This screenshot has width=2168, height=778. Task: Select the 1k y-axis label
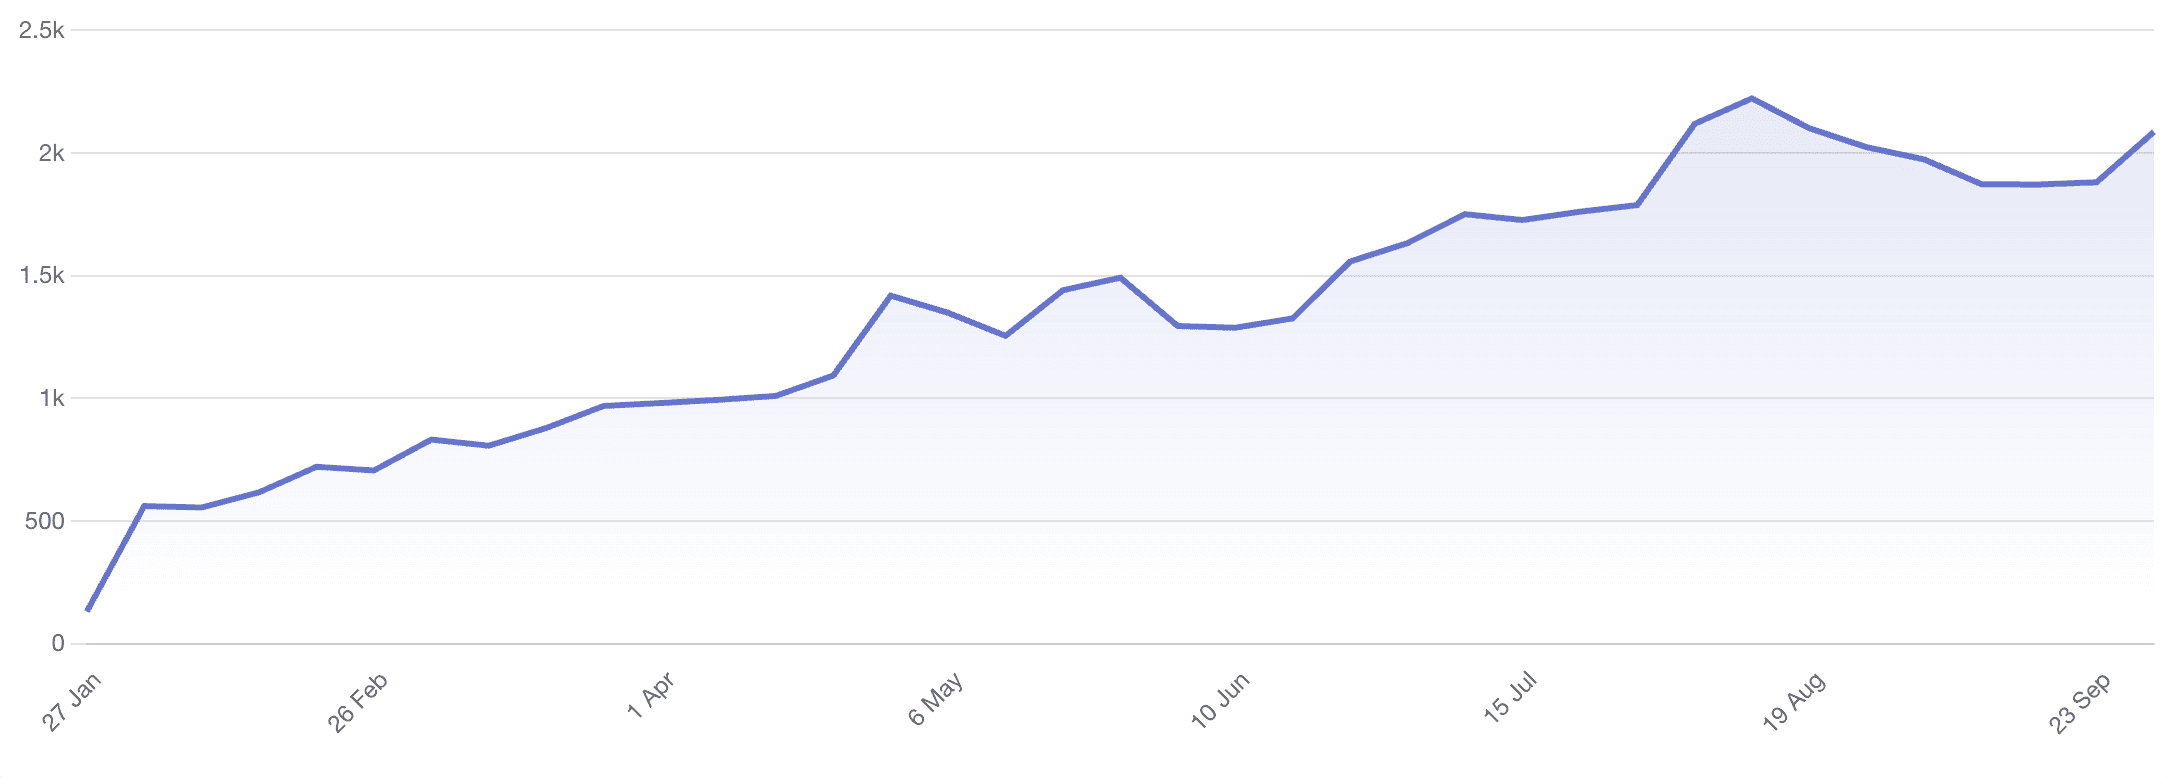point(51,398)
